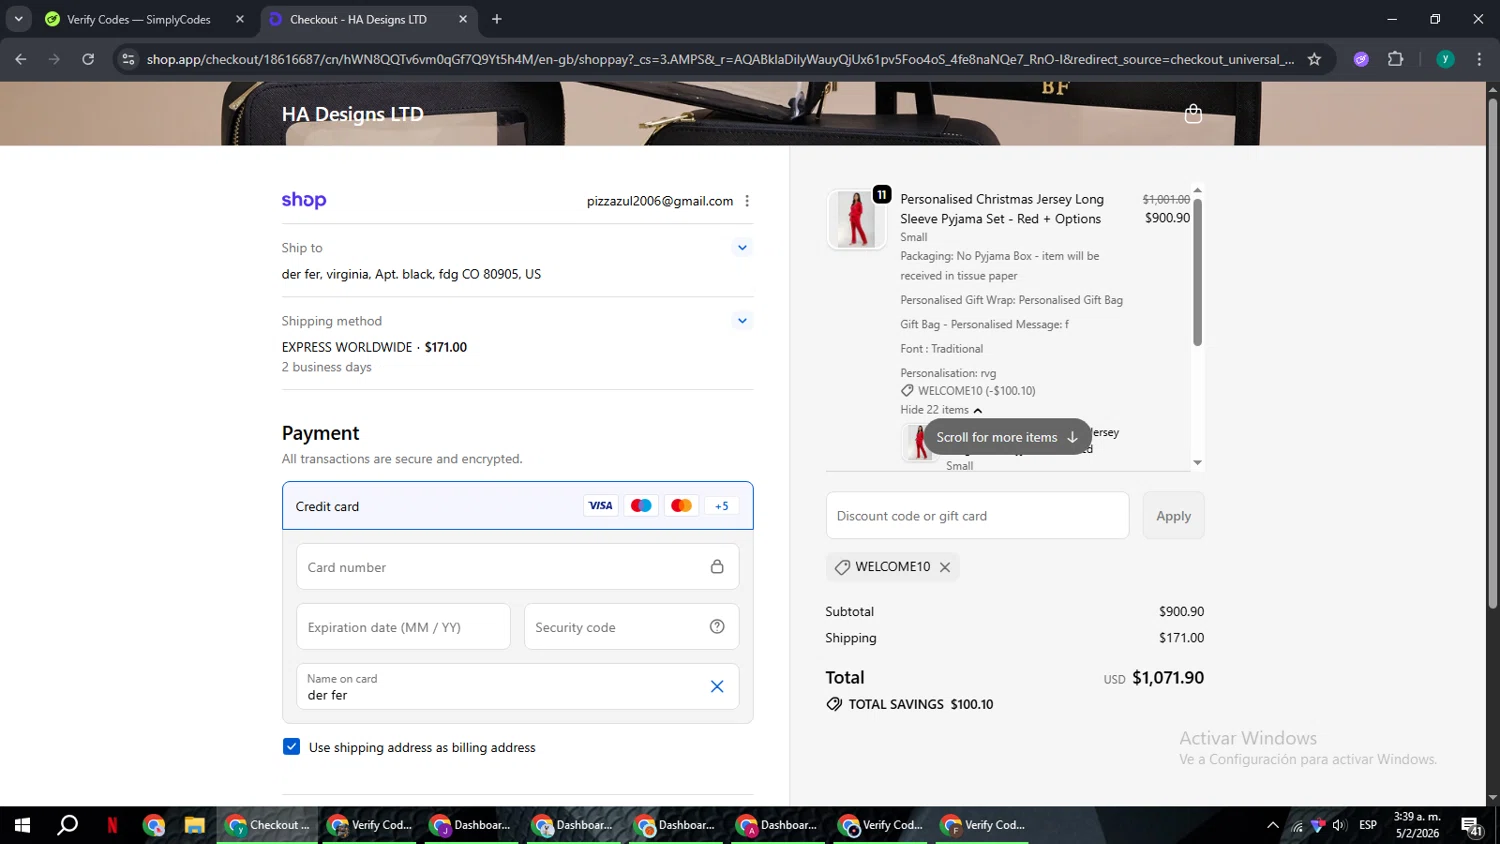Clear the Name on card field
Image resolution: width=1500 pixels, height=844 pixels.
tap(717, 686)
